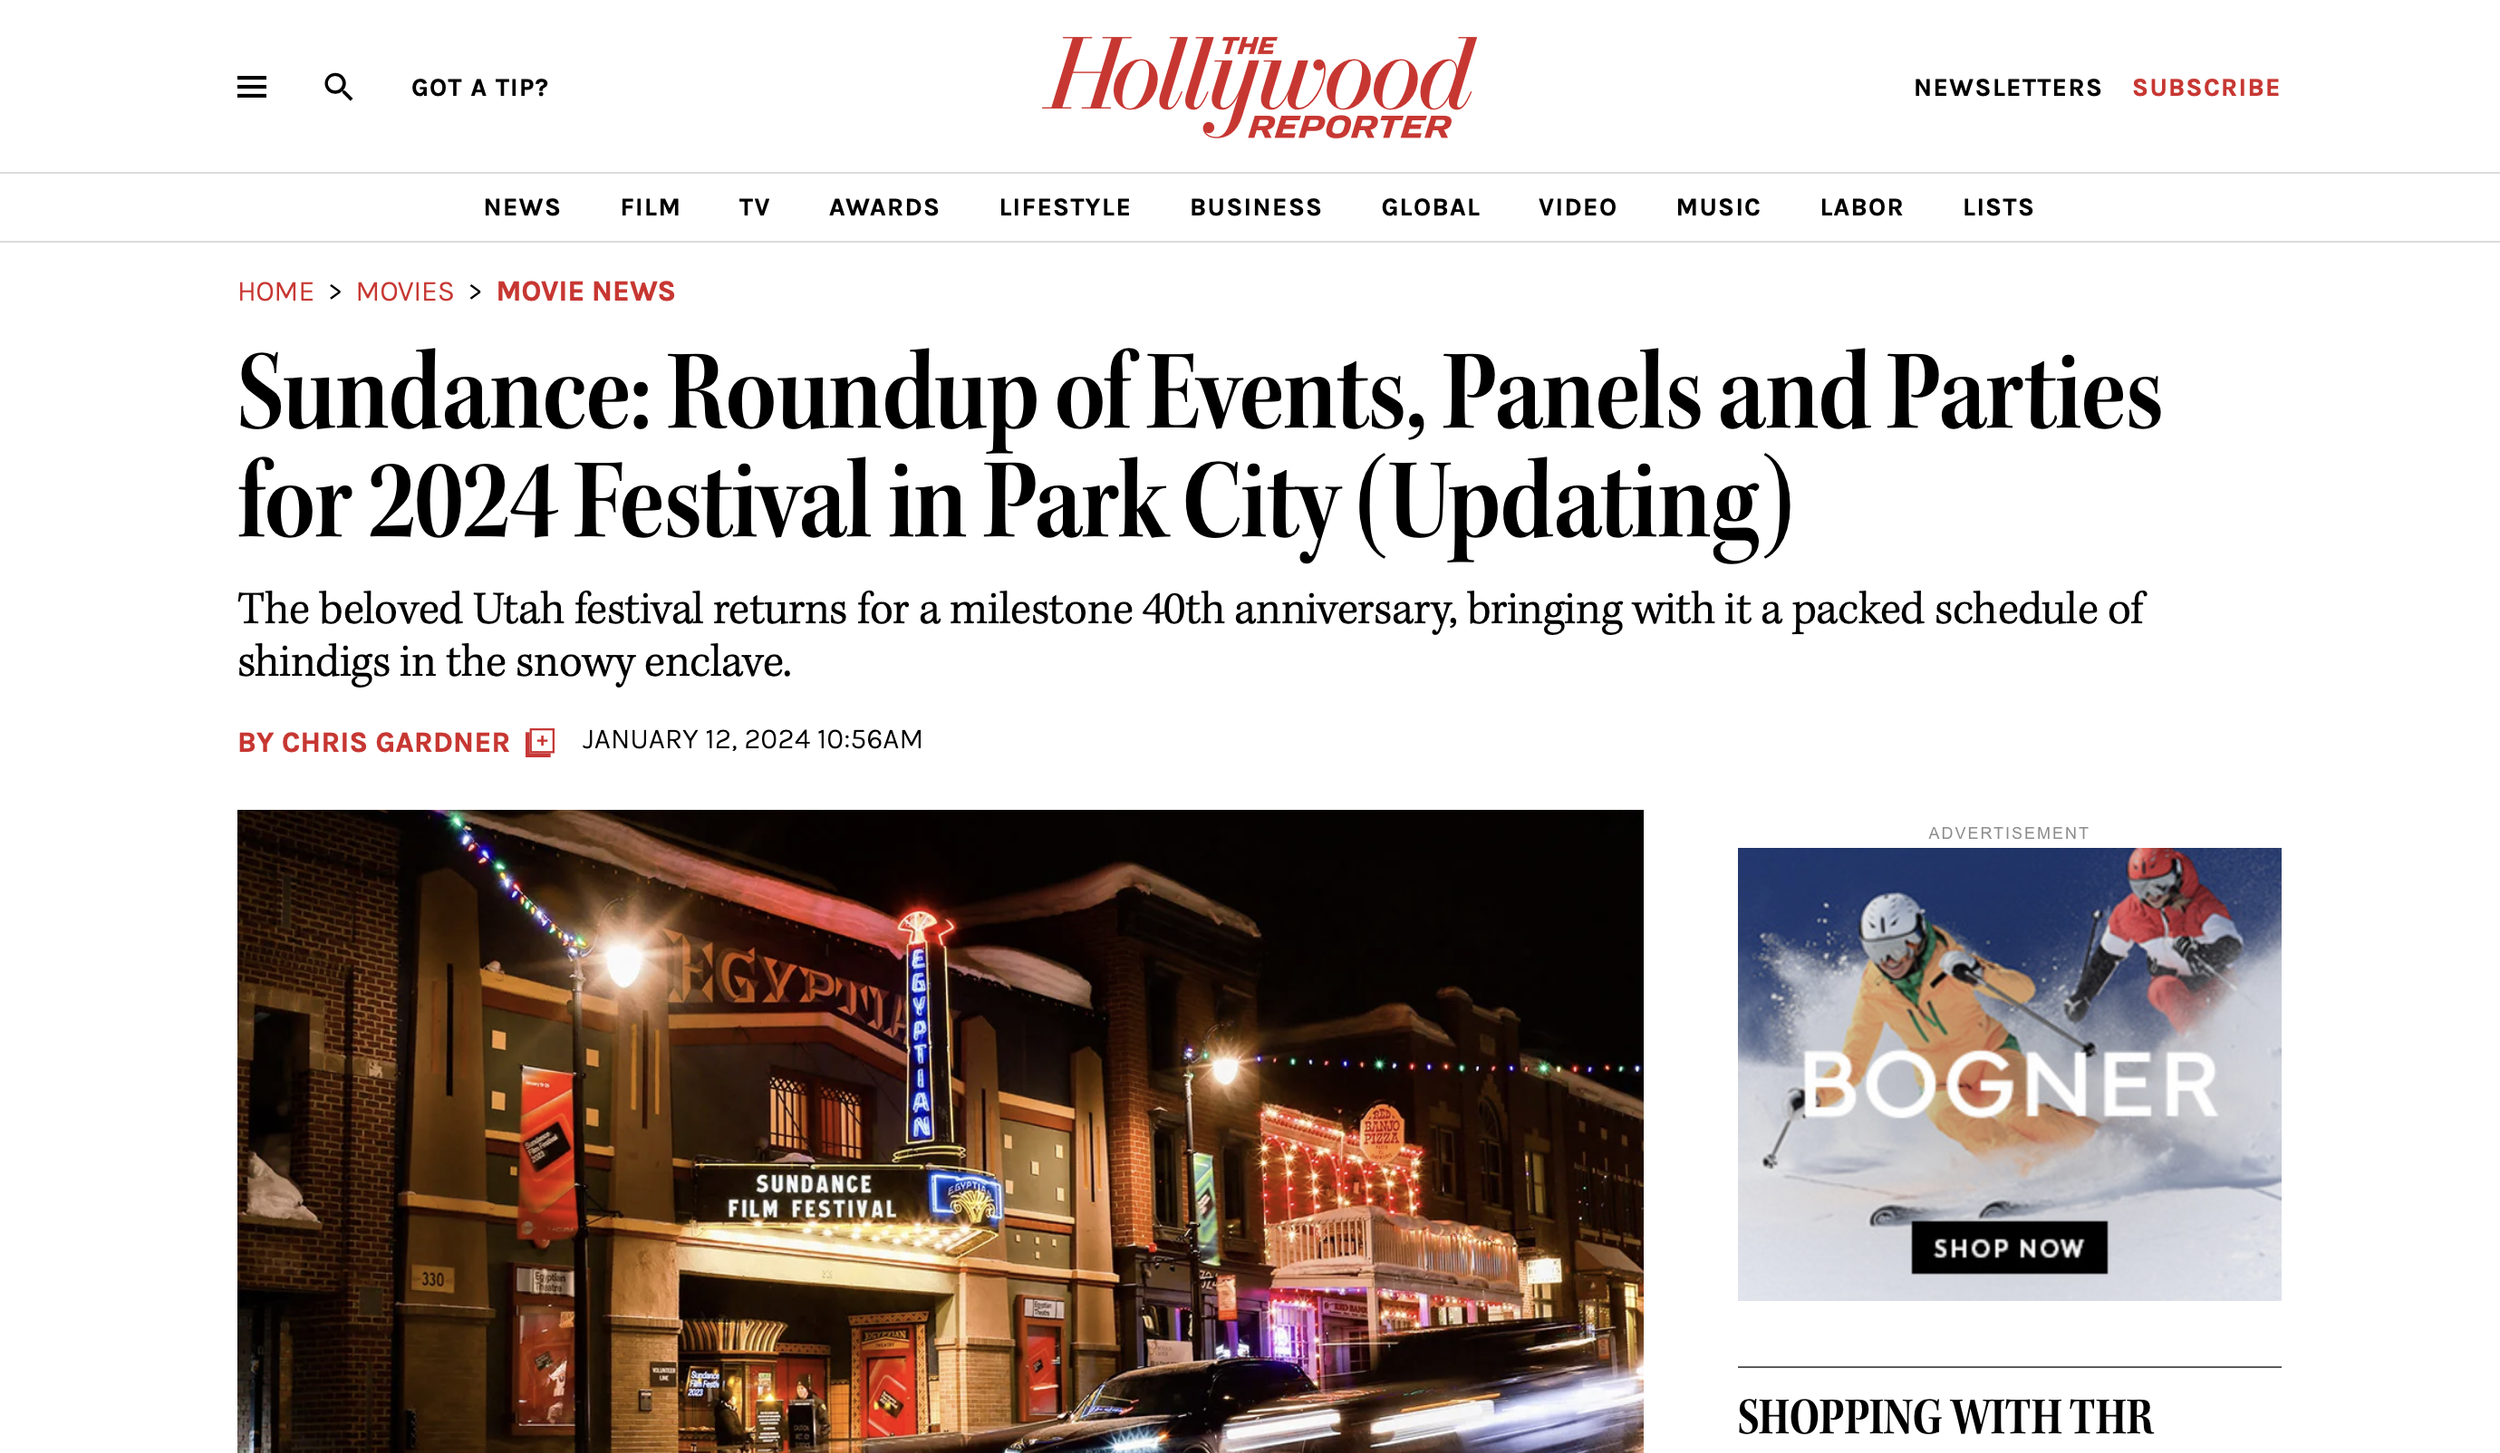
Task: Click the Home breadcrumb
Action: (x=275, y=292)
